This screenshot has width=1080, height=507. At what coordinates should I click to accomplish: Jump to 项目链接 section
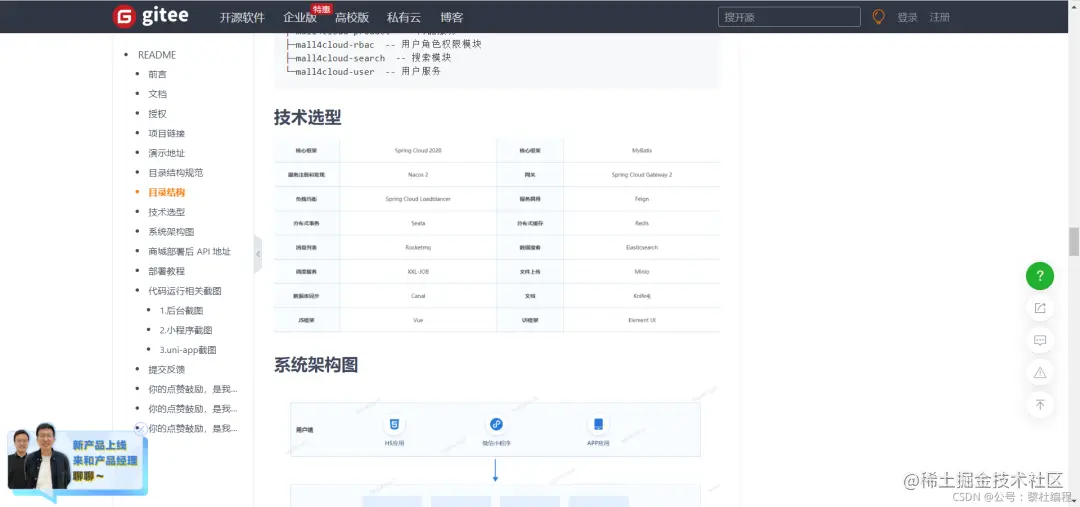[x=167, y=133]
